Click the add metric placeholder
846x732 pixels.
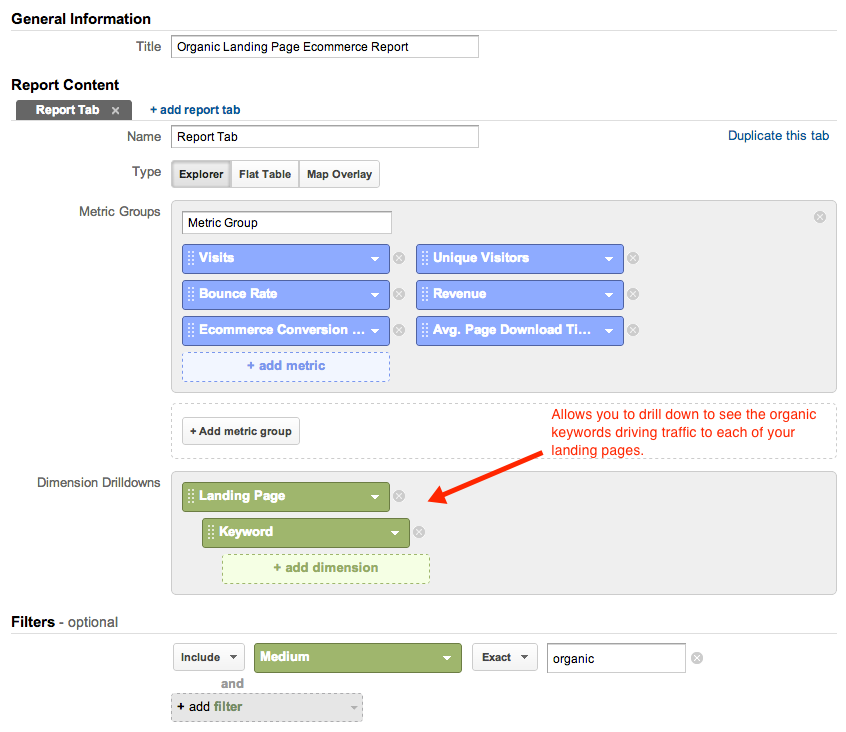(x=286, y=366)
